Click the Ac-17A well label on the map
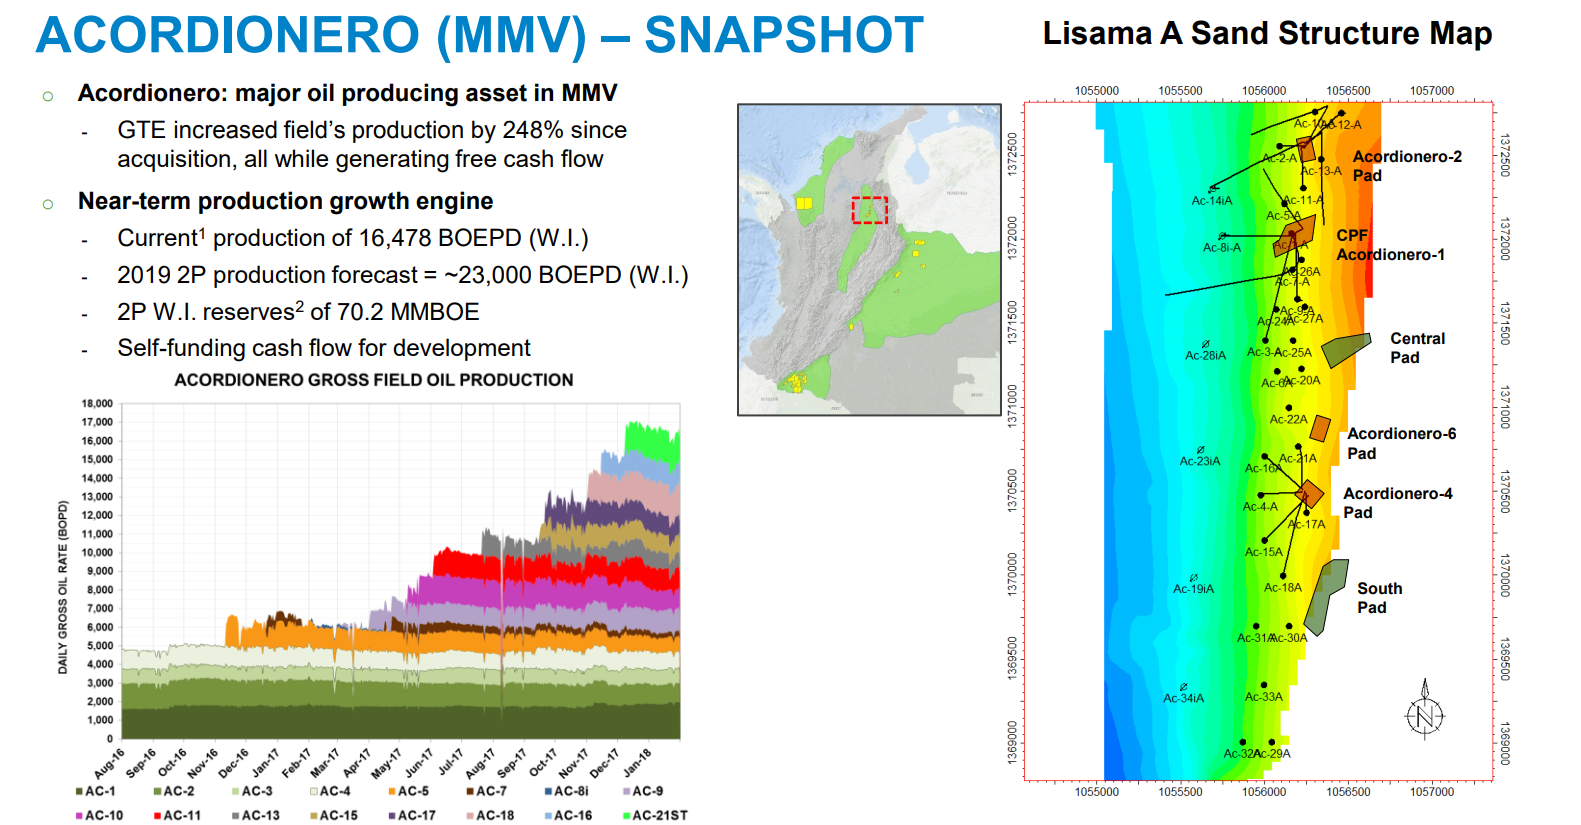 (1307, 525)
